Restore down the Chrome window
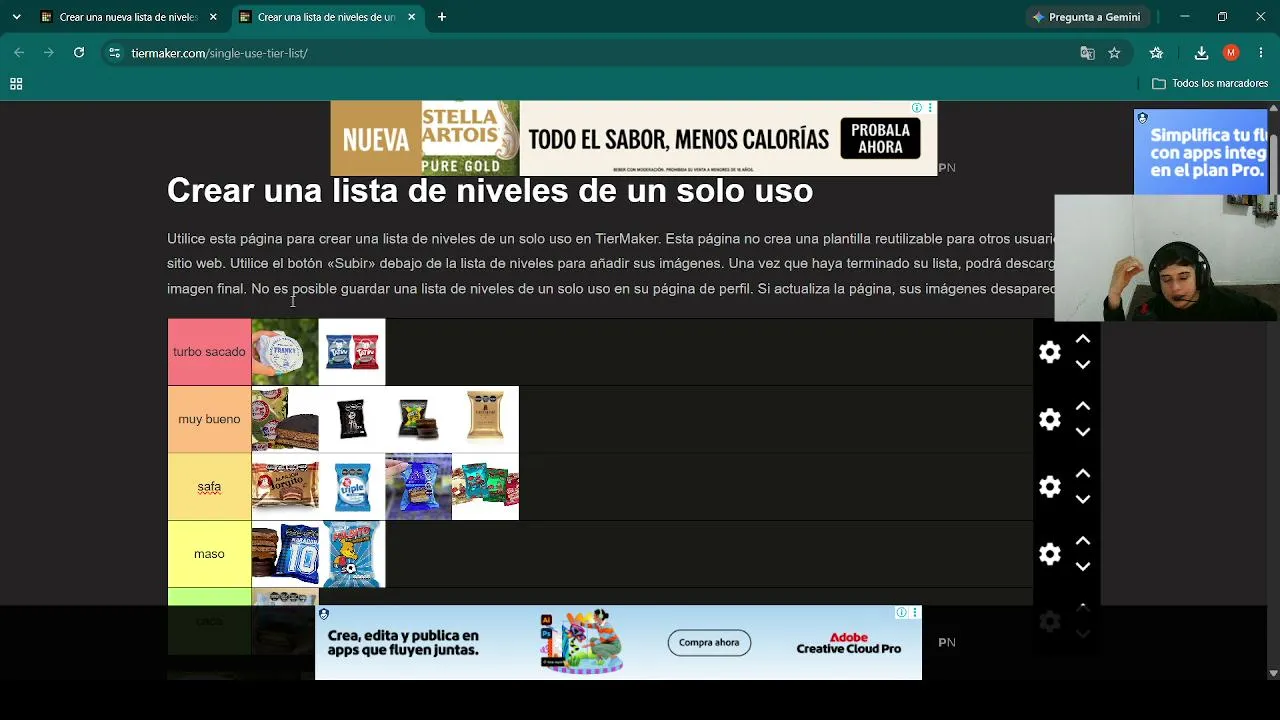The image size is (1280, 720). point(1222,17)
